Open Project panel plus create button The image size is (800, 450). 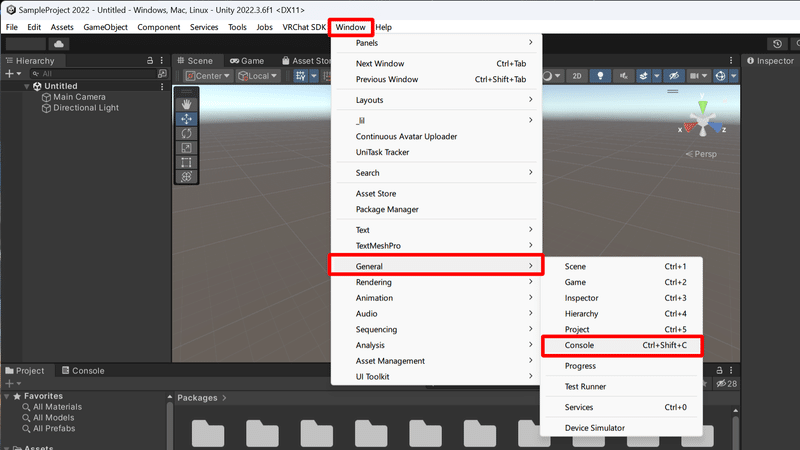[x=13, y=384]
